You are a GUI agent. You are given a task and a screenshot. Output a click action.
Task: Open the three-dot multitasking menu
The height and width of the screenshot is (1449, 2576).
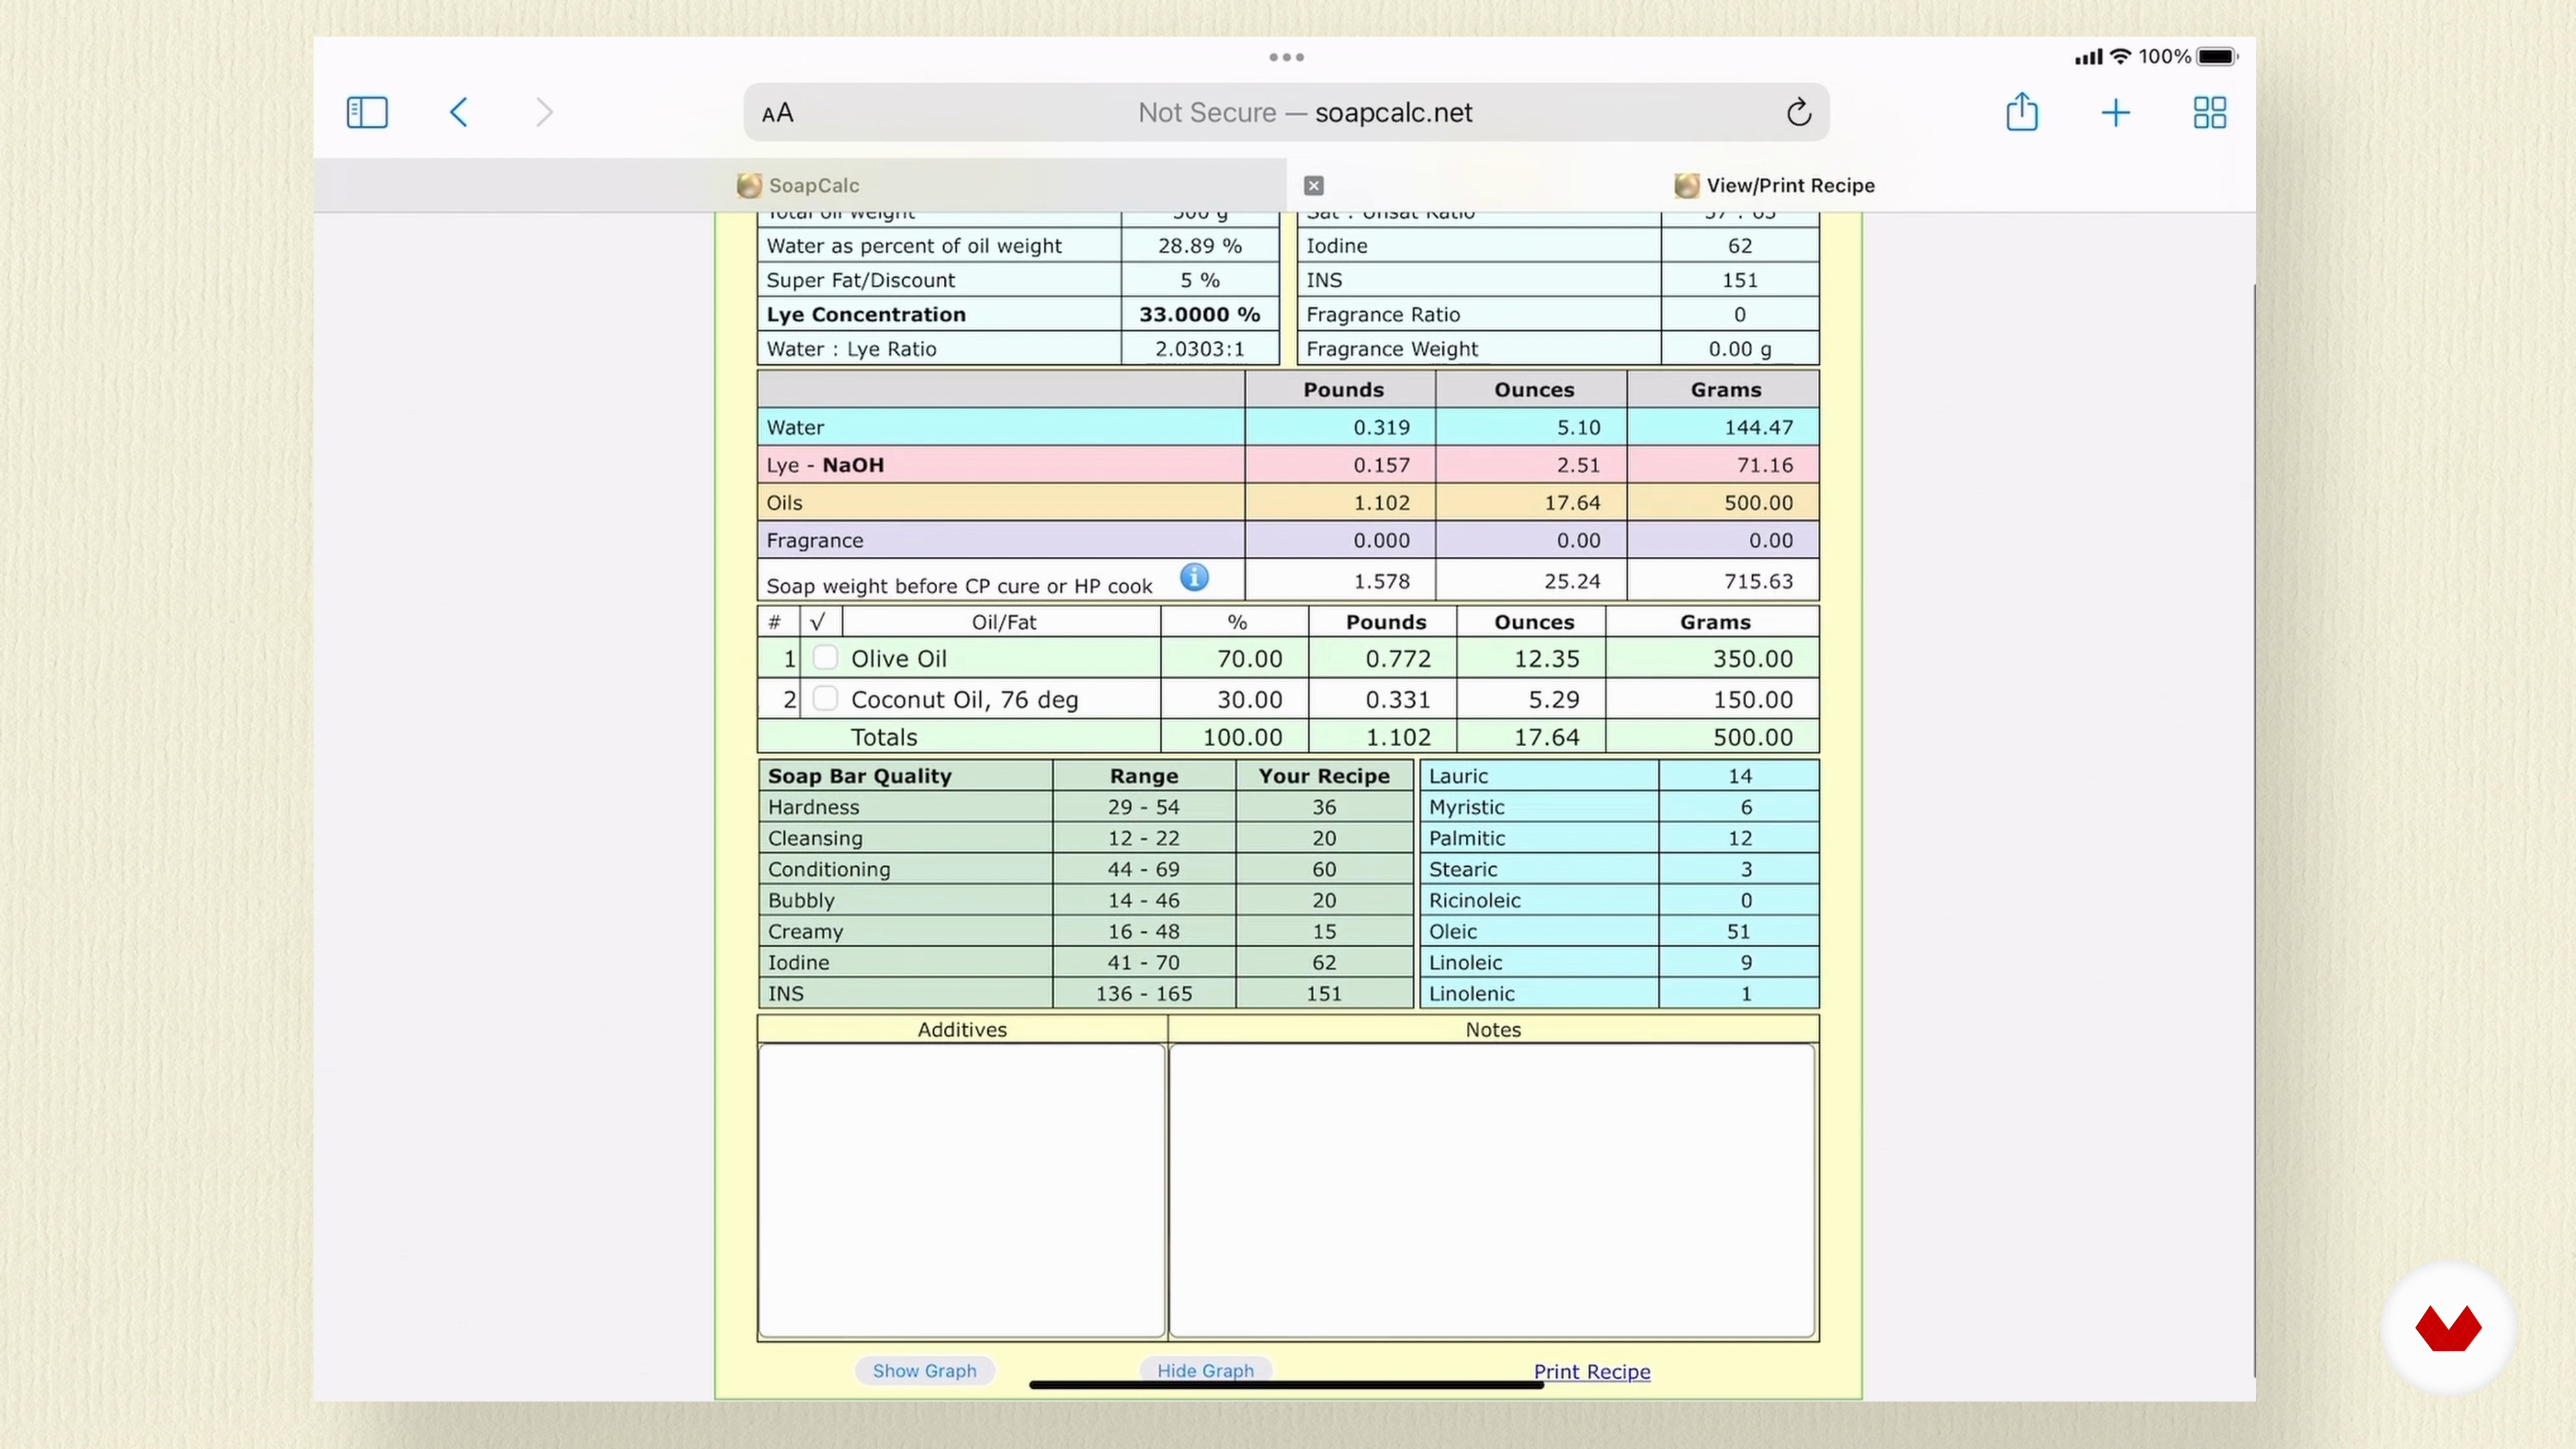point(1287,57)
